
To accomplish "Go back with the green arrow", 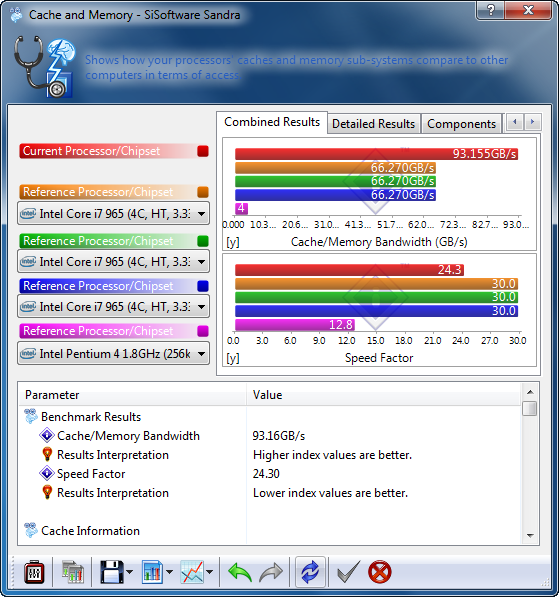I will 240,572.
